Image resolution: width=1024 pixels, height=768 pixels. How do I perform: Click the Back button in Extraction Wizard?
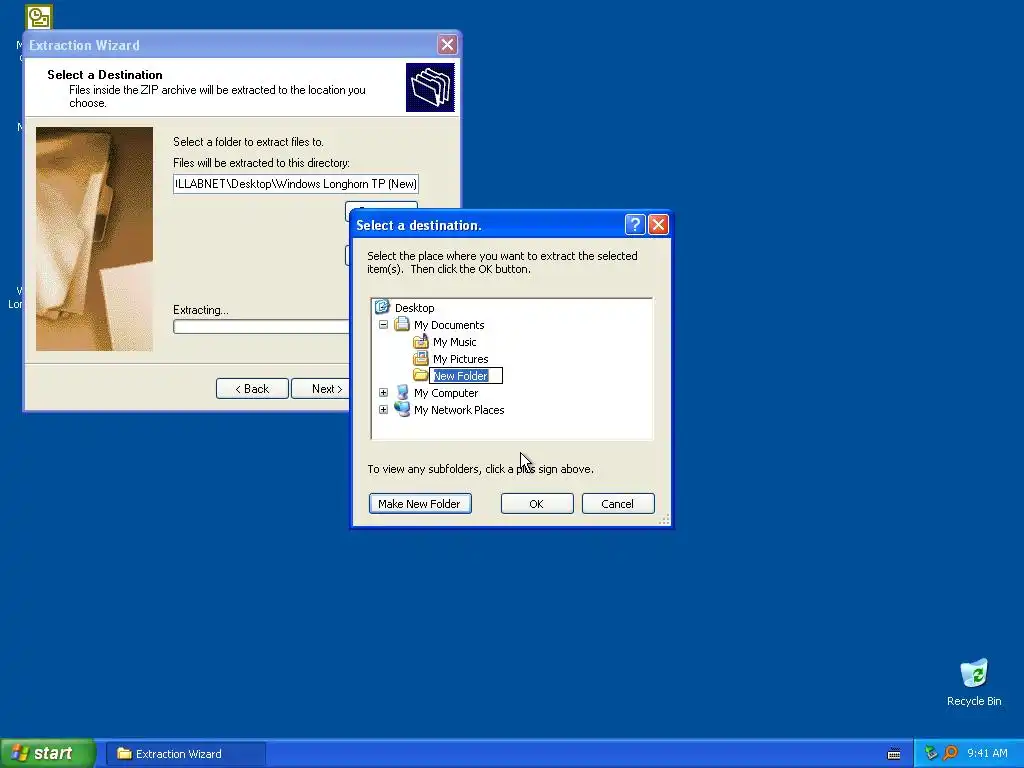pos(252,389)
